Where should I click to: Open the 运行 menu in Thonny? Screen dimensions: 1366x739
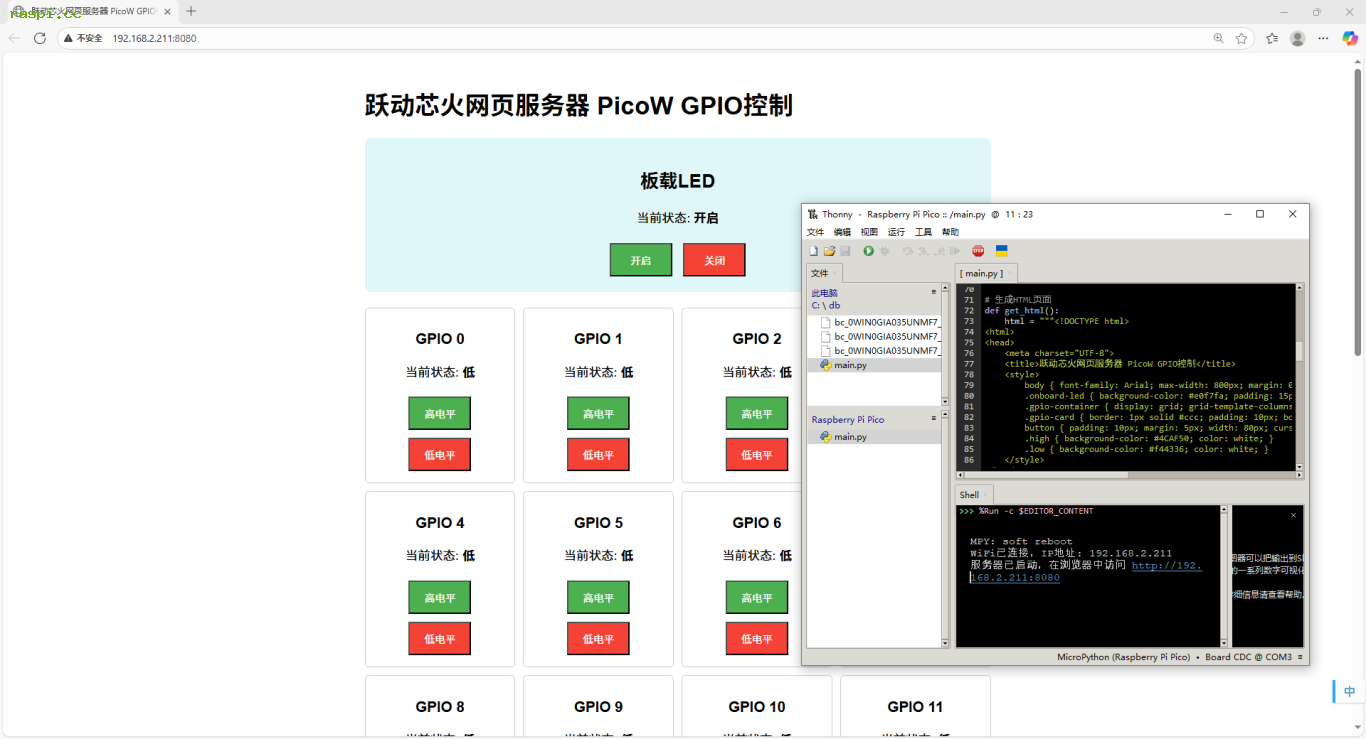896,232
